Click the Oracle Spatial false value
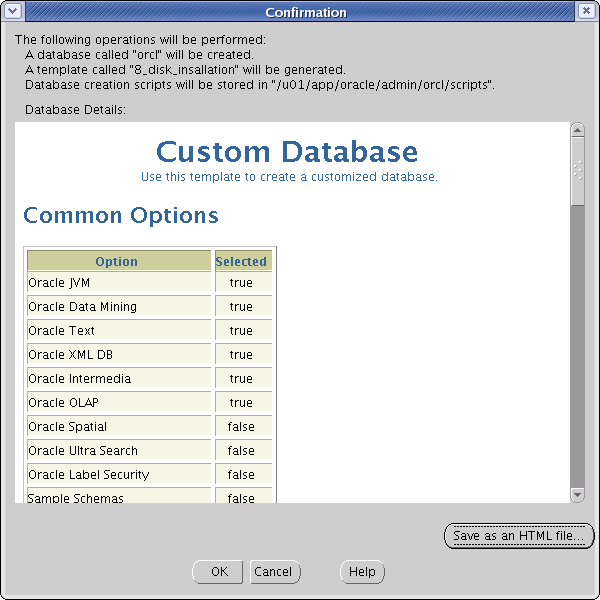600x600 pixels. tap(243, 426)
